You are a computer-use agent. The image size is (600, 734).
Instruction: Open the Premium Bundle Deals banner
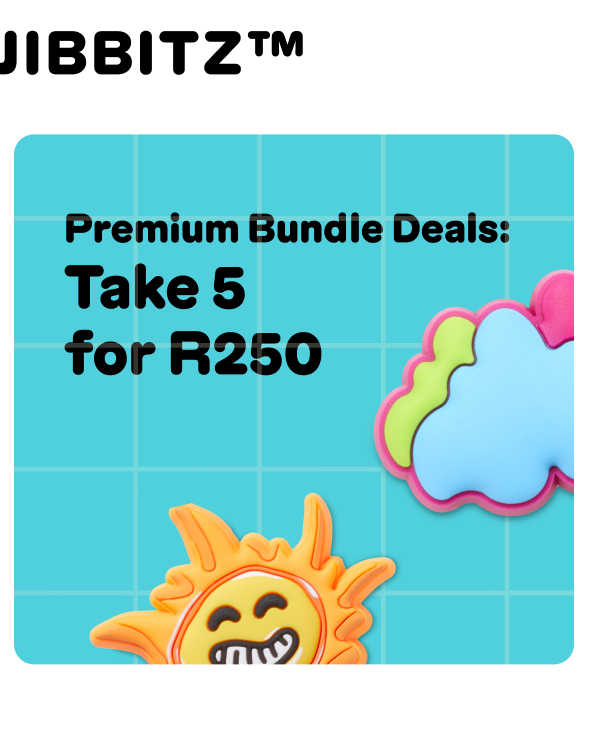click(x=294, y=399)
